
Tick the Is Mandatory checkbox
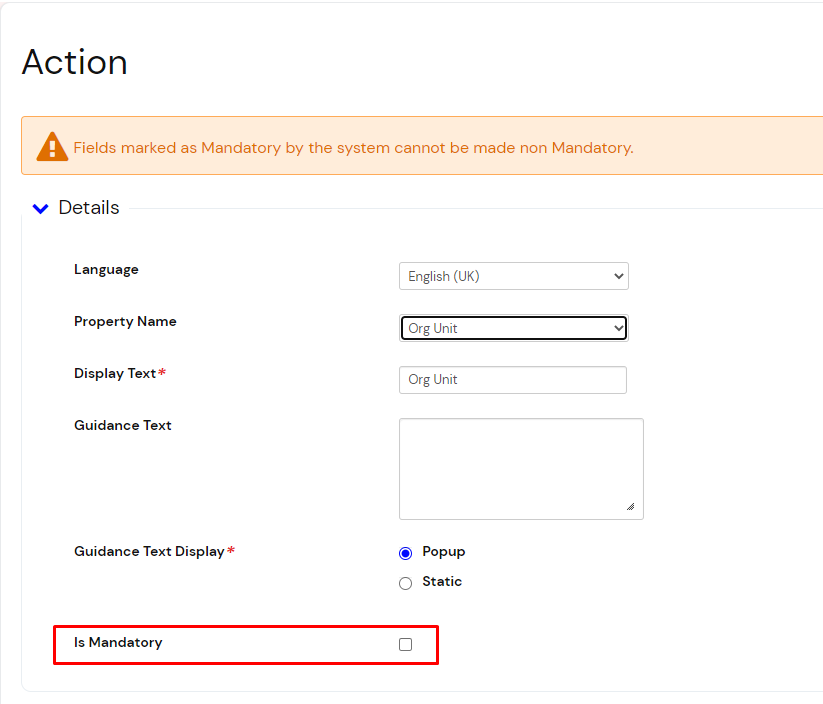[405, 644]
